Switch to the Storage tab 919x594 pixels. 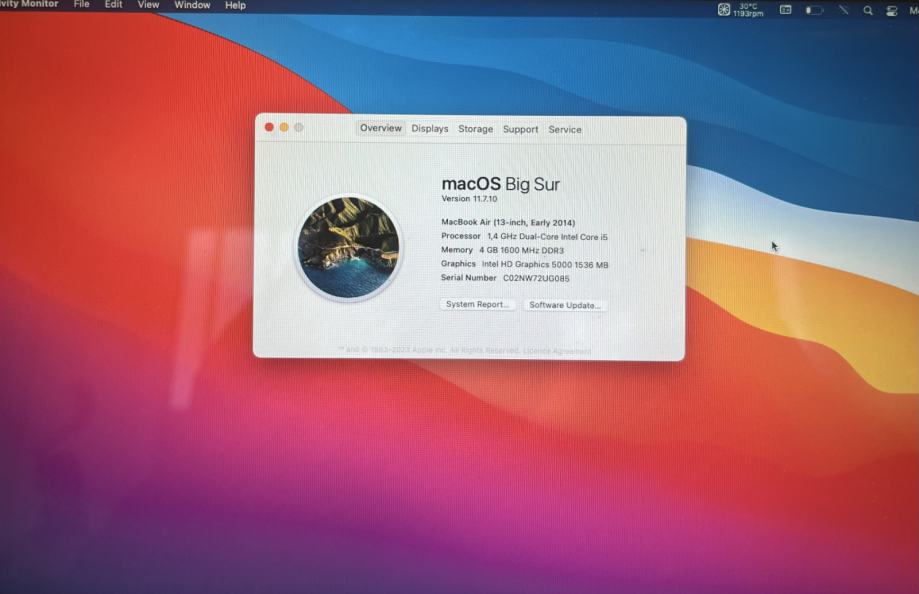click(475, 129)
